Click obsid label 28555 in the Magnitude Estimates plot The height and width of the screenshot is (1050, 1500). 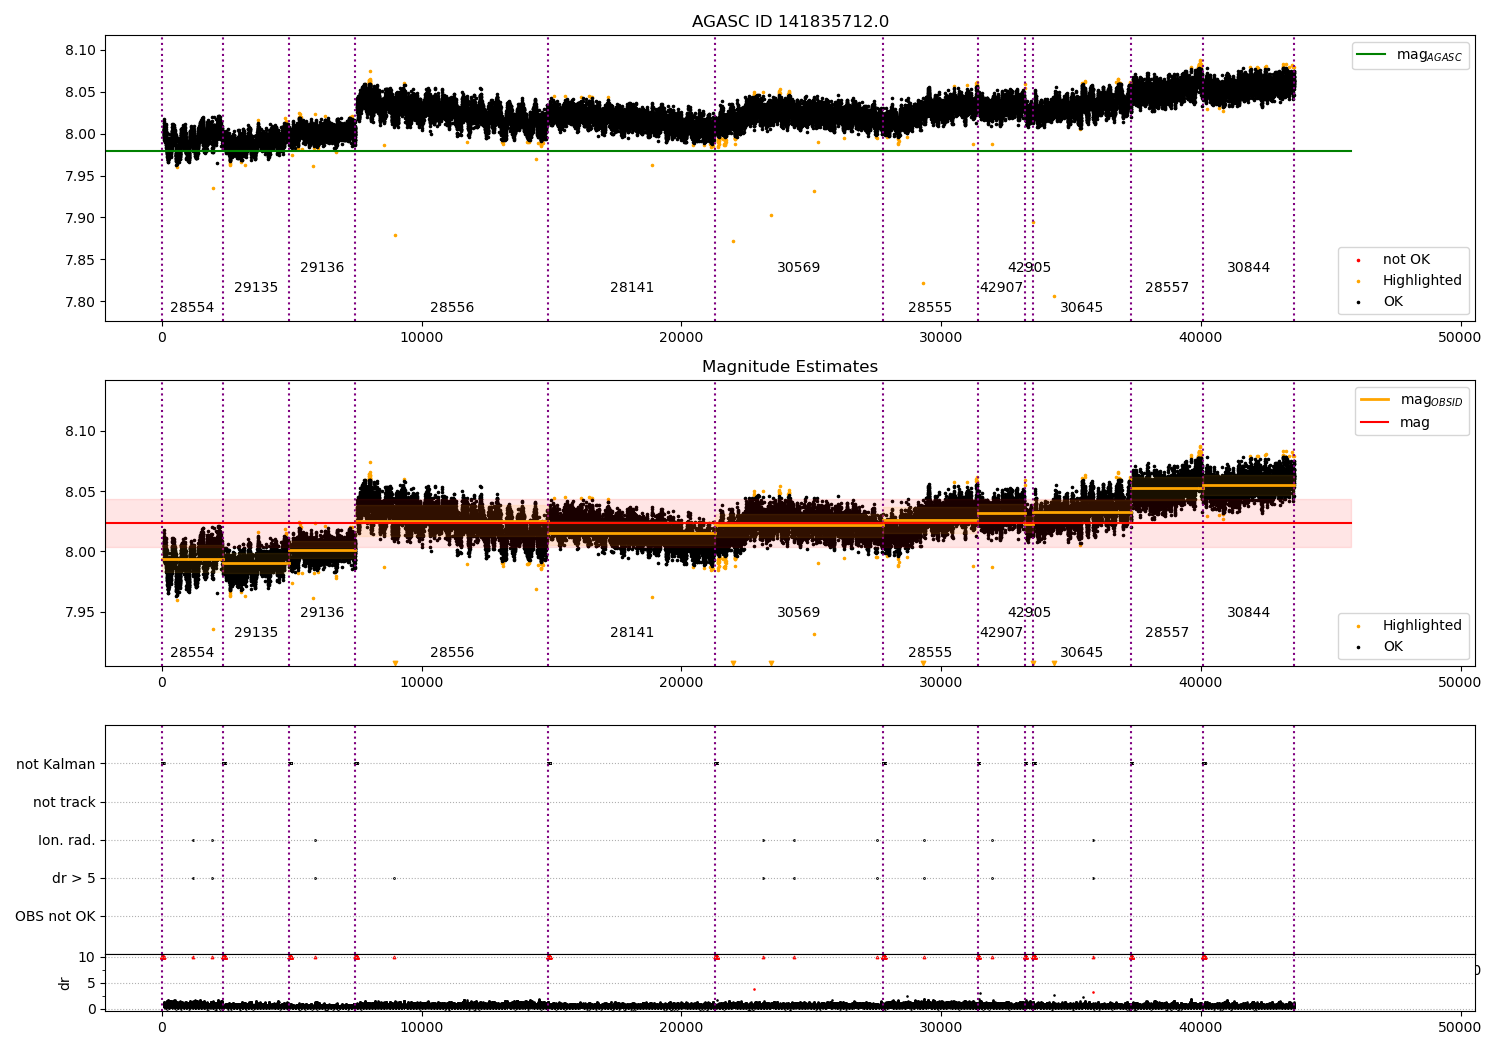(930, 652)
